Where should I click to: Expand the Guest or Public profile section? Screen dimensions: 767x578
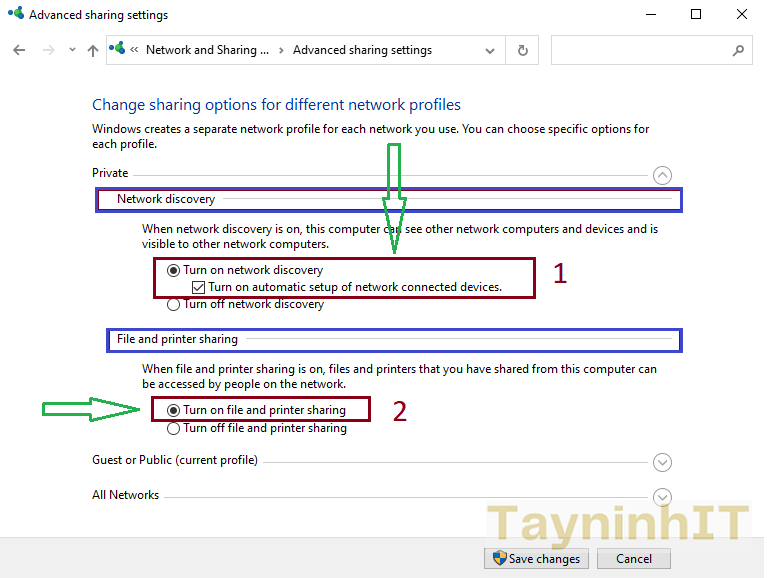coord(662,462)
